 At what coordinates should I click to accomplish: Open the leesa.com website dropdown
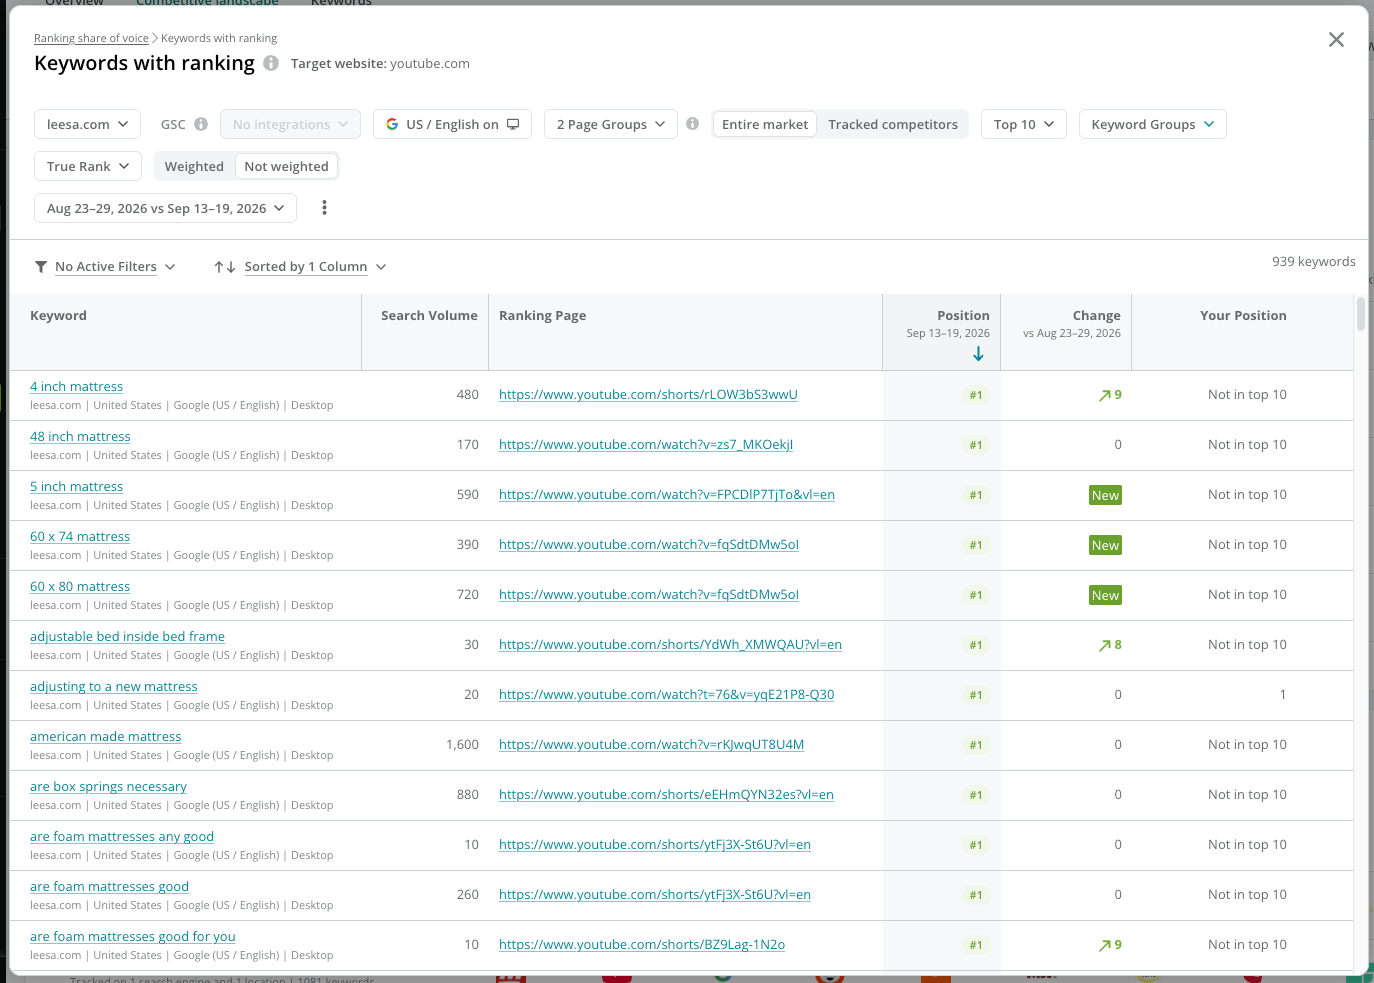(87, 124)
